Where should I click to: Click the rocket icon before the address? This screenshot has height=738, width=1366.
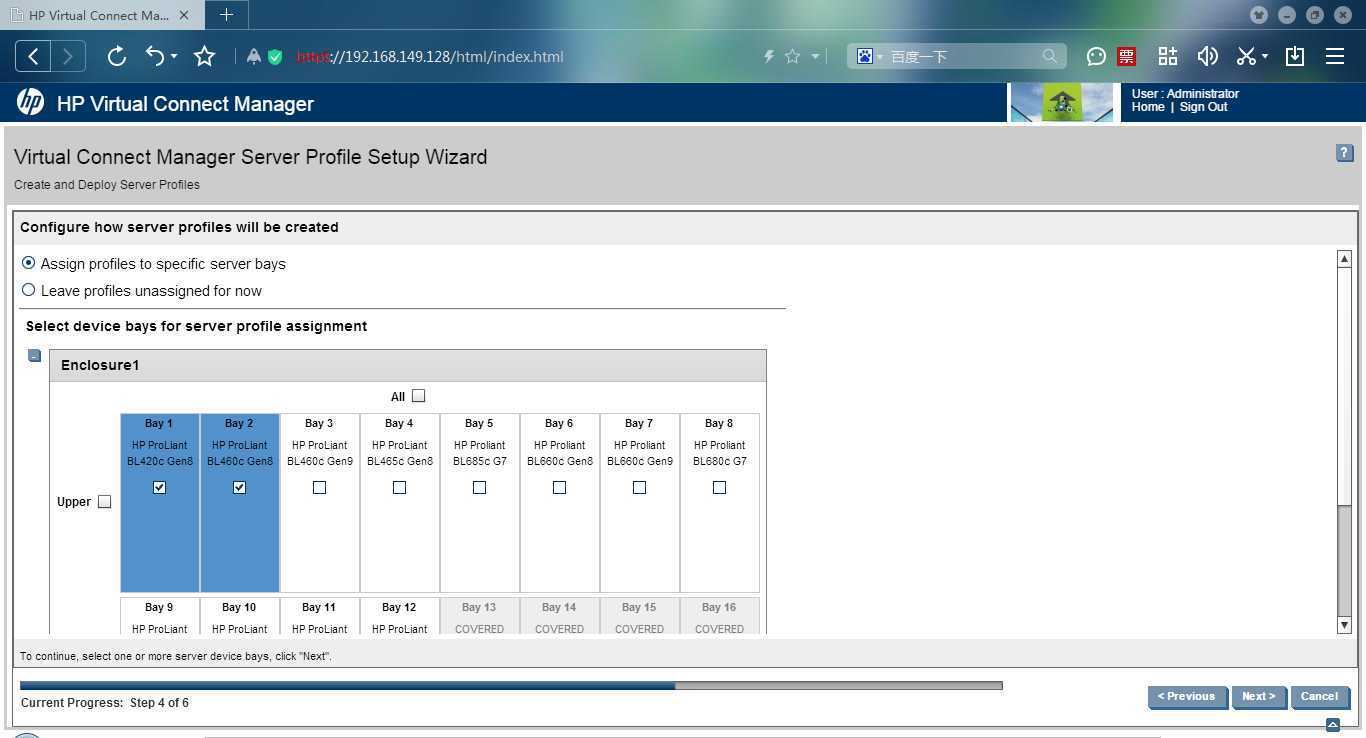click(254, 57)
